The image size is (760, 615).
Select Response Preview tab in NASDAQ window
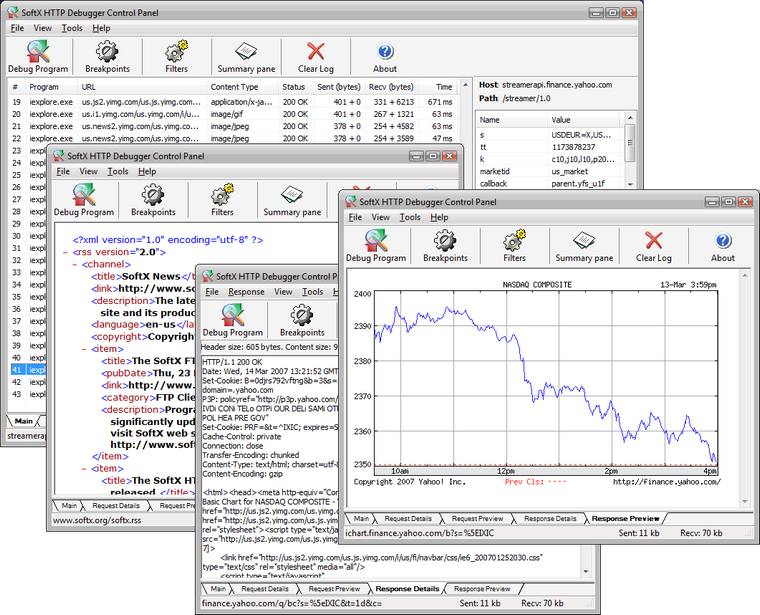click(625, 519)
